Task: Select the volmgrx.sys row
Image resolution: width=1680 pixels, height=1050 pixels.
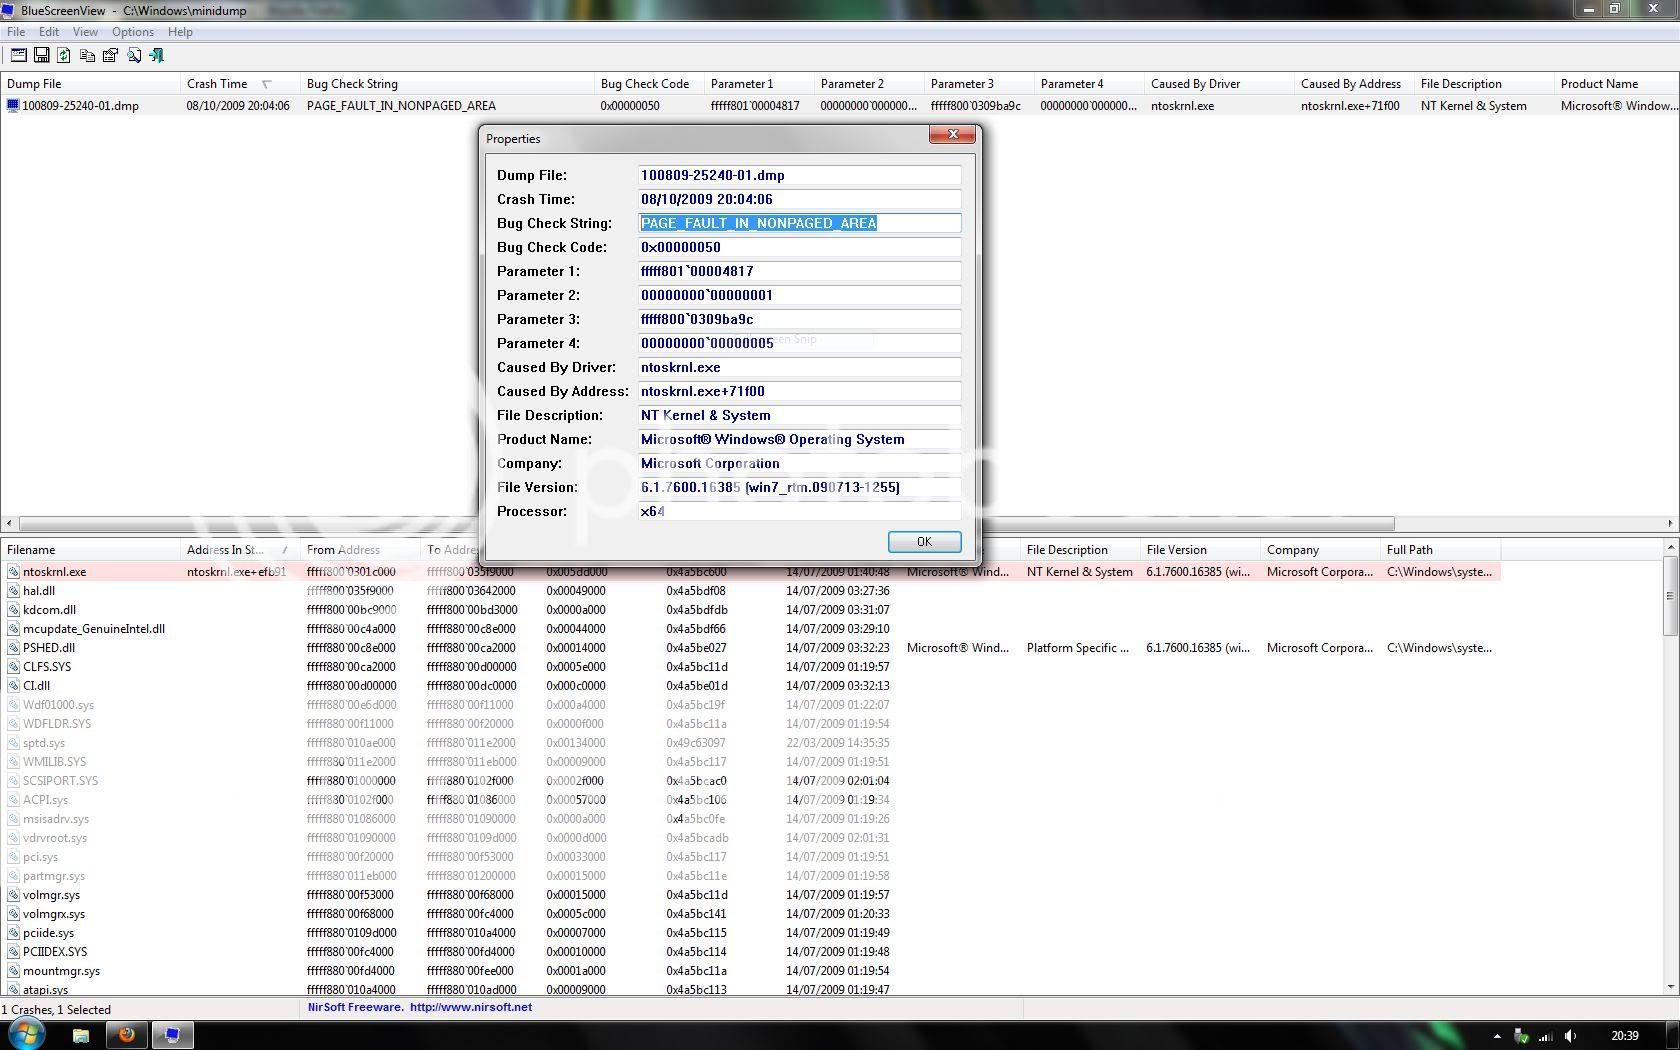Action: point(750,914)
